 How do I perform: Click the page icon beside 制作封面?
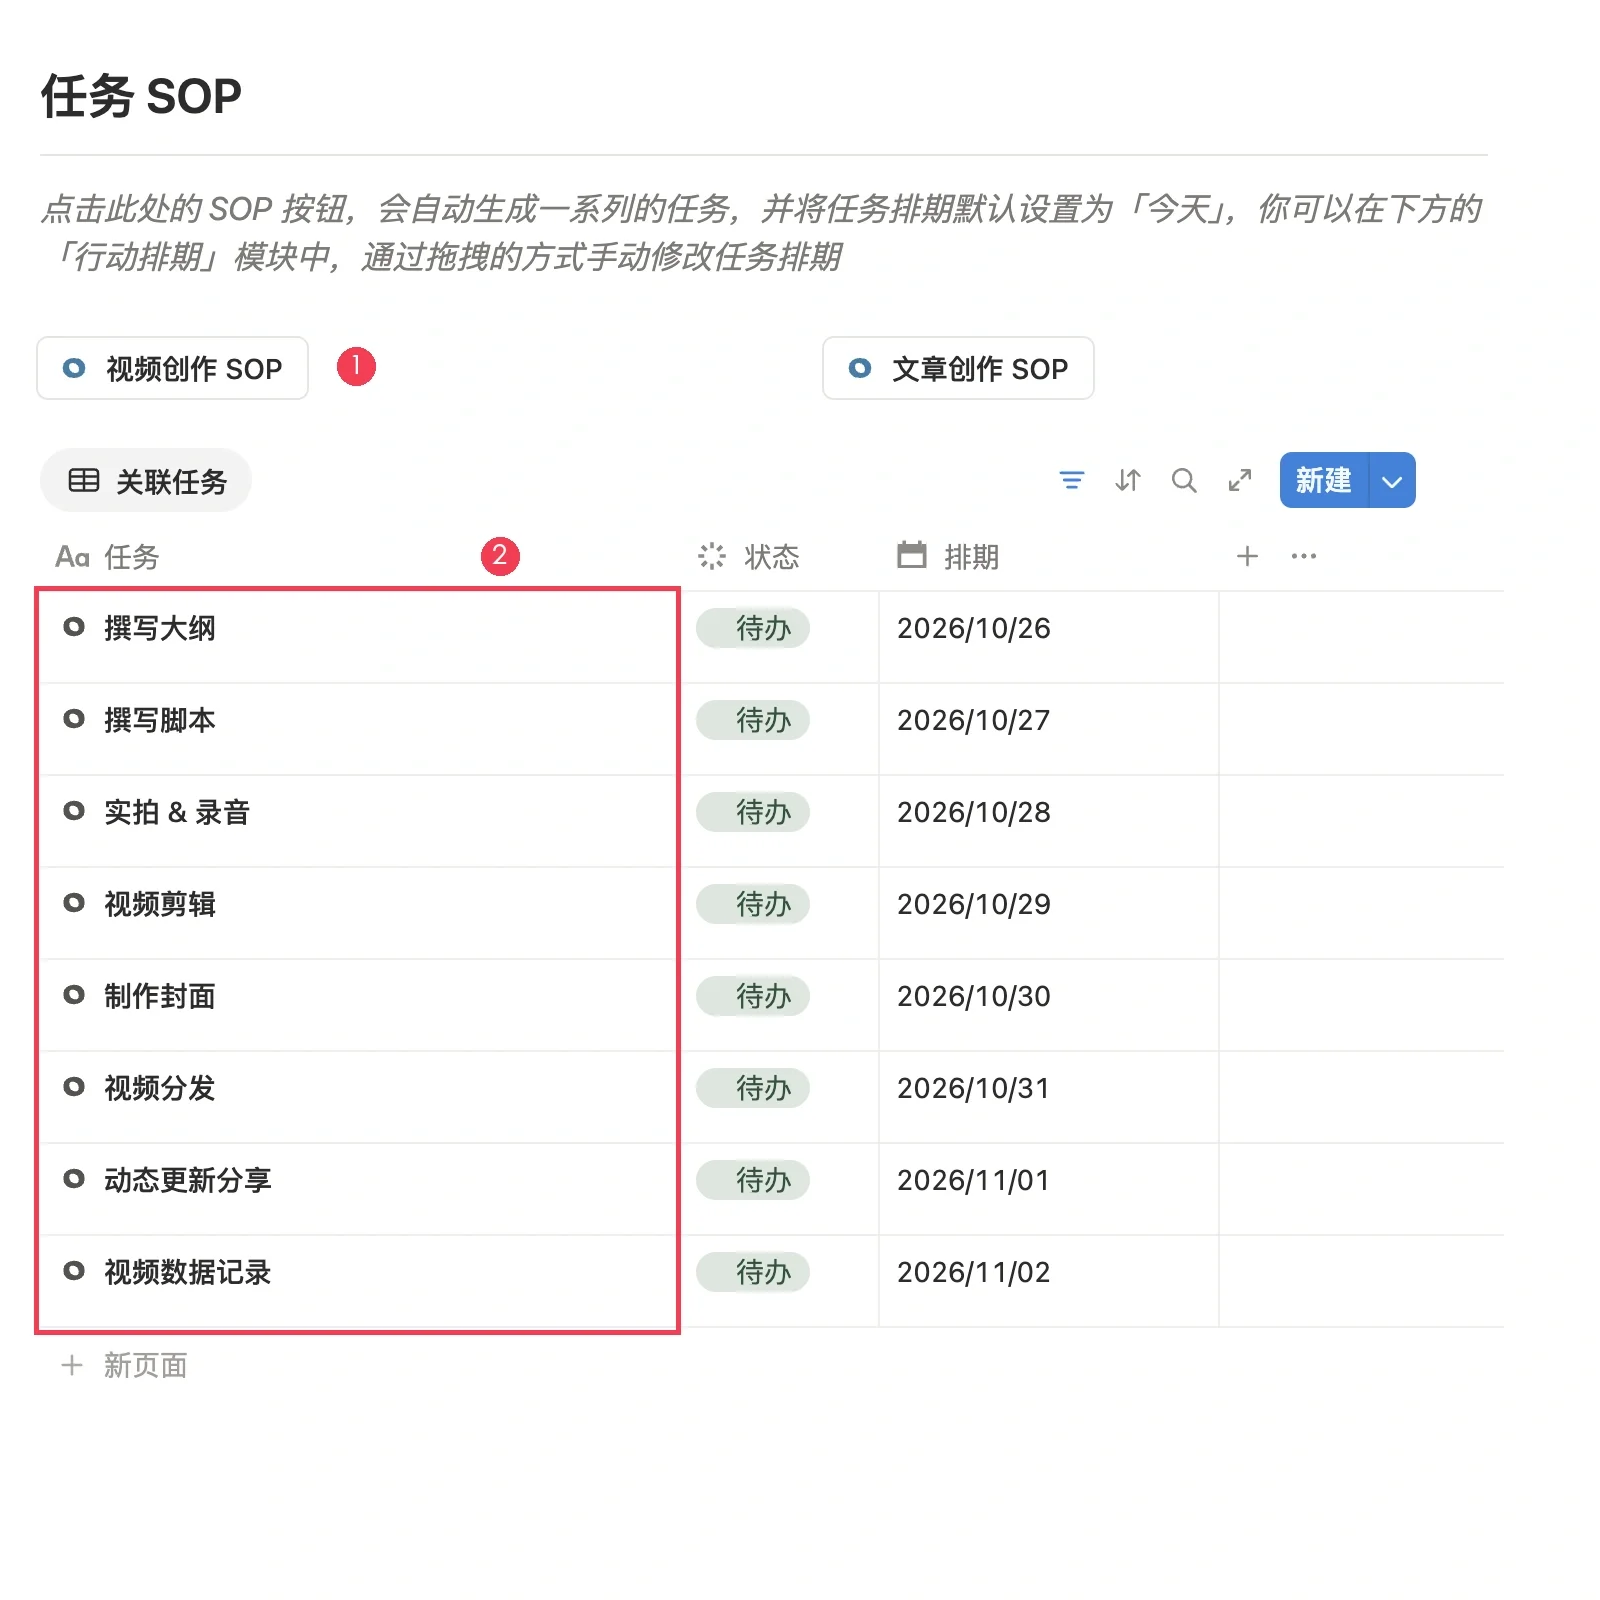click(x=74, y=995)
